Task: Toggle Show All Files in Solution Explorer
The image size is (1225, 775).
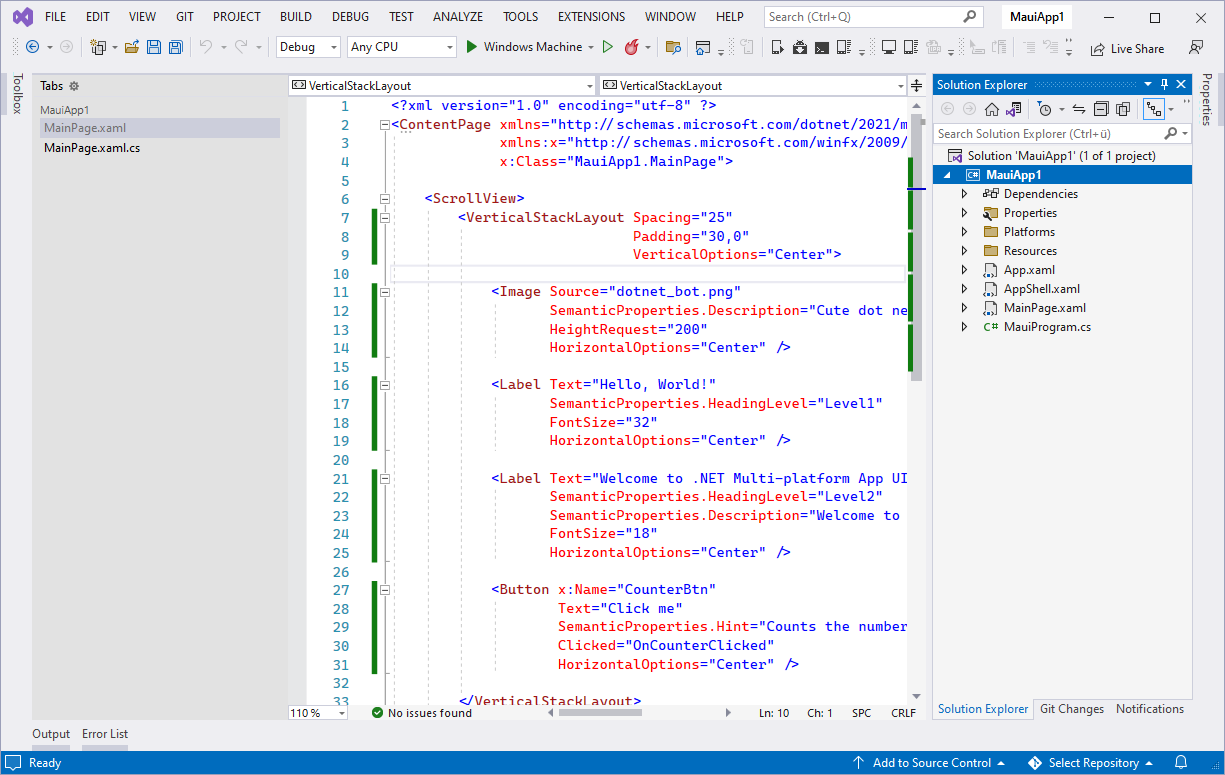Action: coord(1122,109)
